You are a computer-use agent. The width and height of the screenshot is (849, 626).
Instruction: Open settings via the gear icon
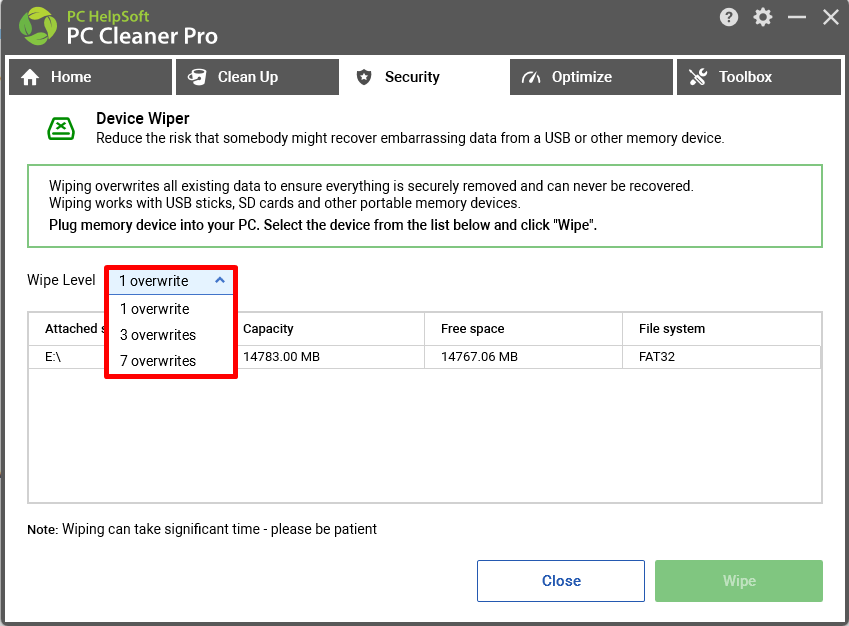[762, 17]
